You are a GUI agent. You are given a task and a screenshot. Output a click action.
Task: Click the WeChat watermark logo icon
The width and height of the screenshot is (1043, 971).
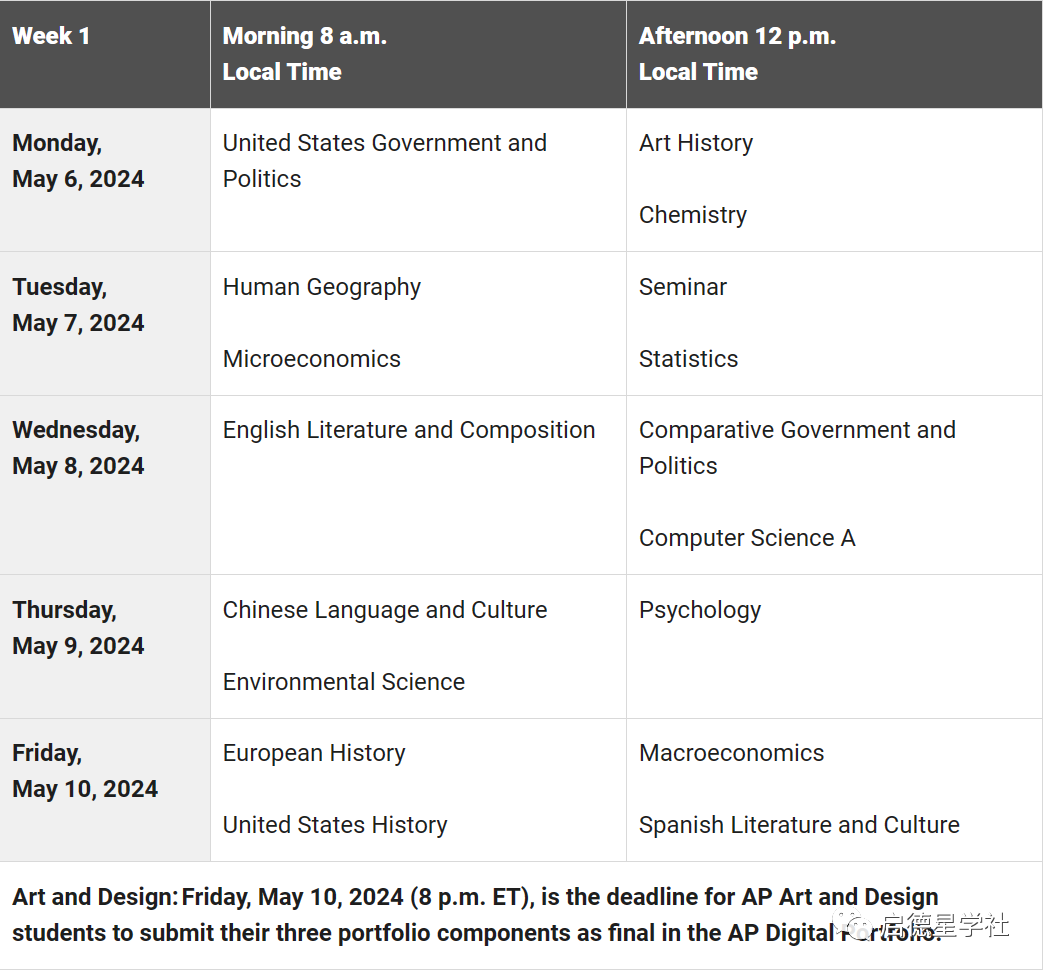[x=857, y=925]
